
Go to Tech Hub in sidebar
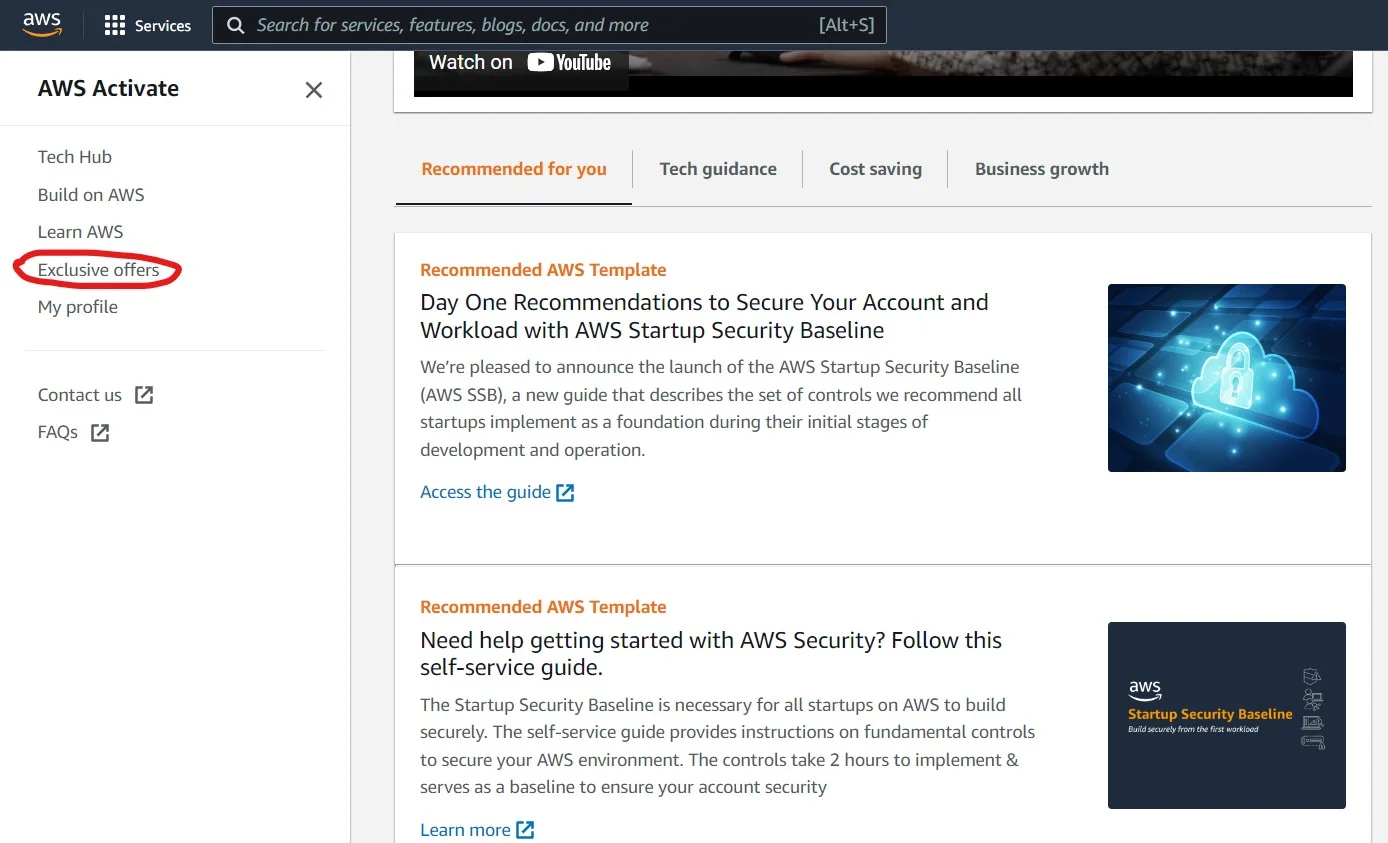coord(75,157)
